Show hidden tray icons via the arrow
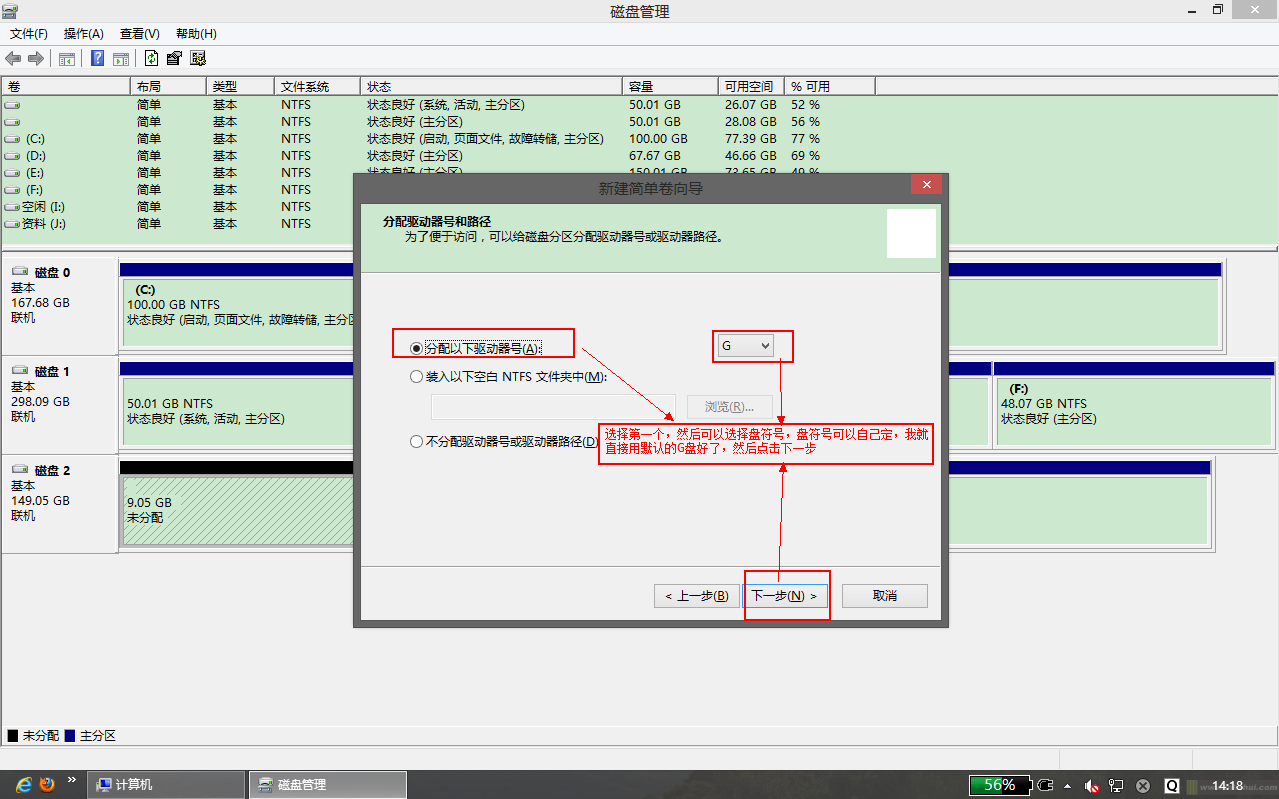 [x=1068, y=786]
